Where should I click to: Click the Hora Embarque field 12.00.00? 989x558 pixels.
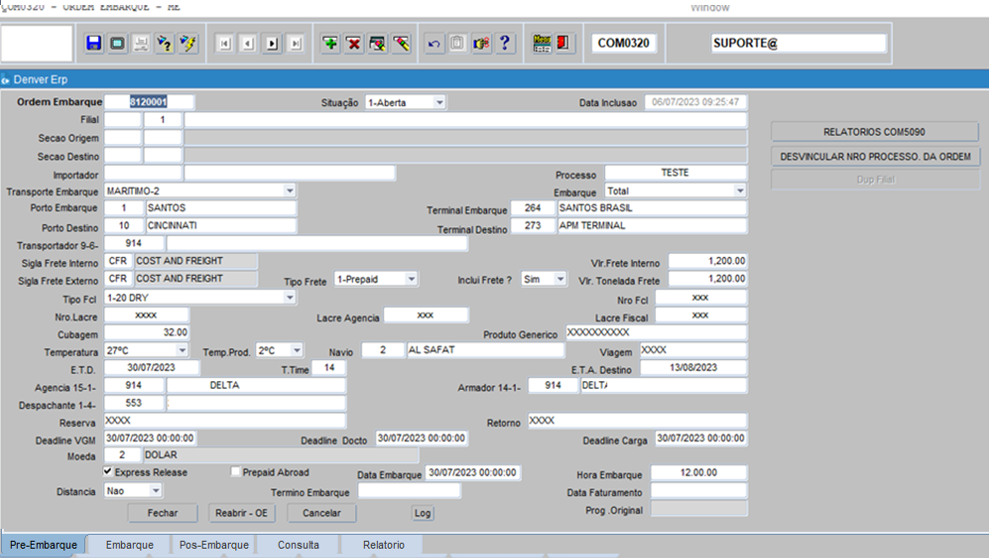click(x=699, y=473)
